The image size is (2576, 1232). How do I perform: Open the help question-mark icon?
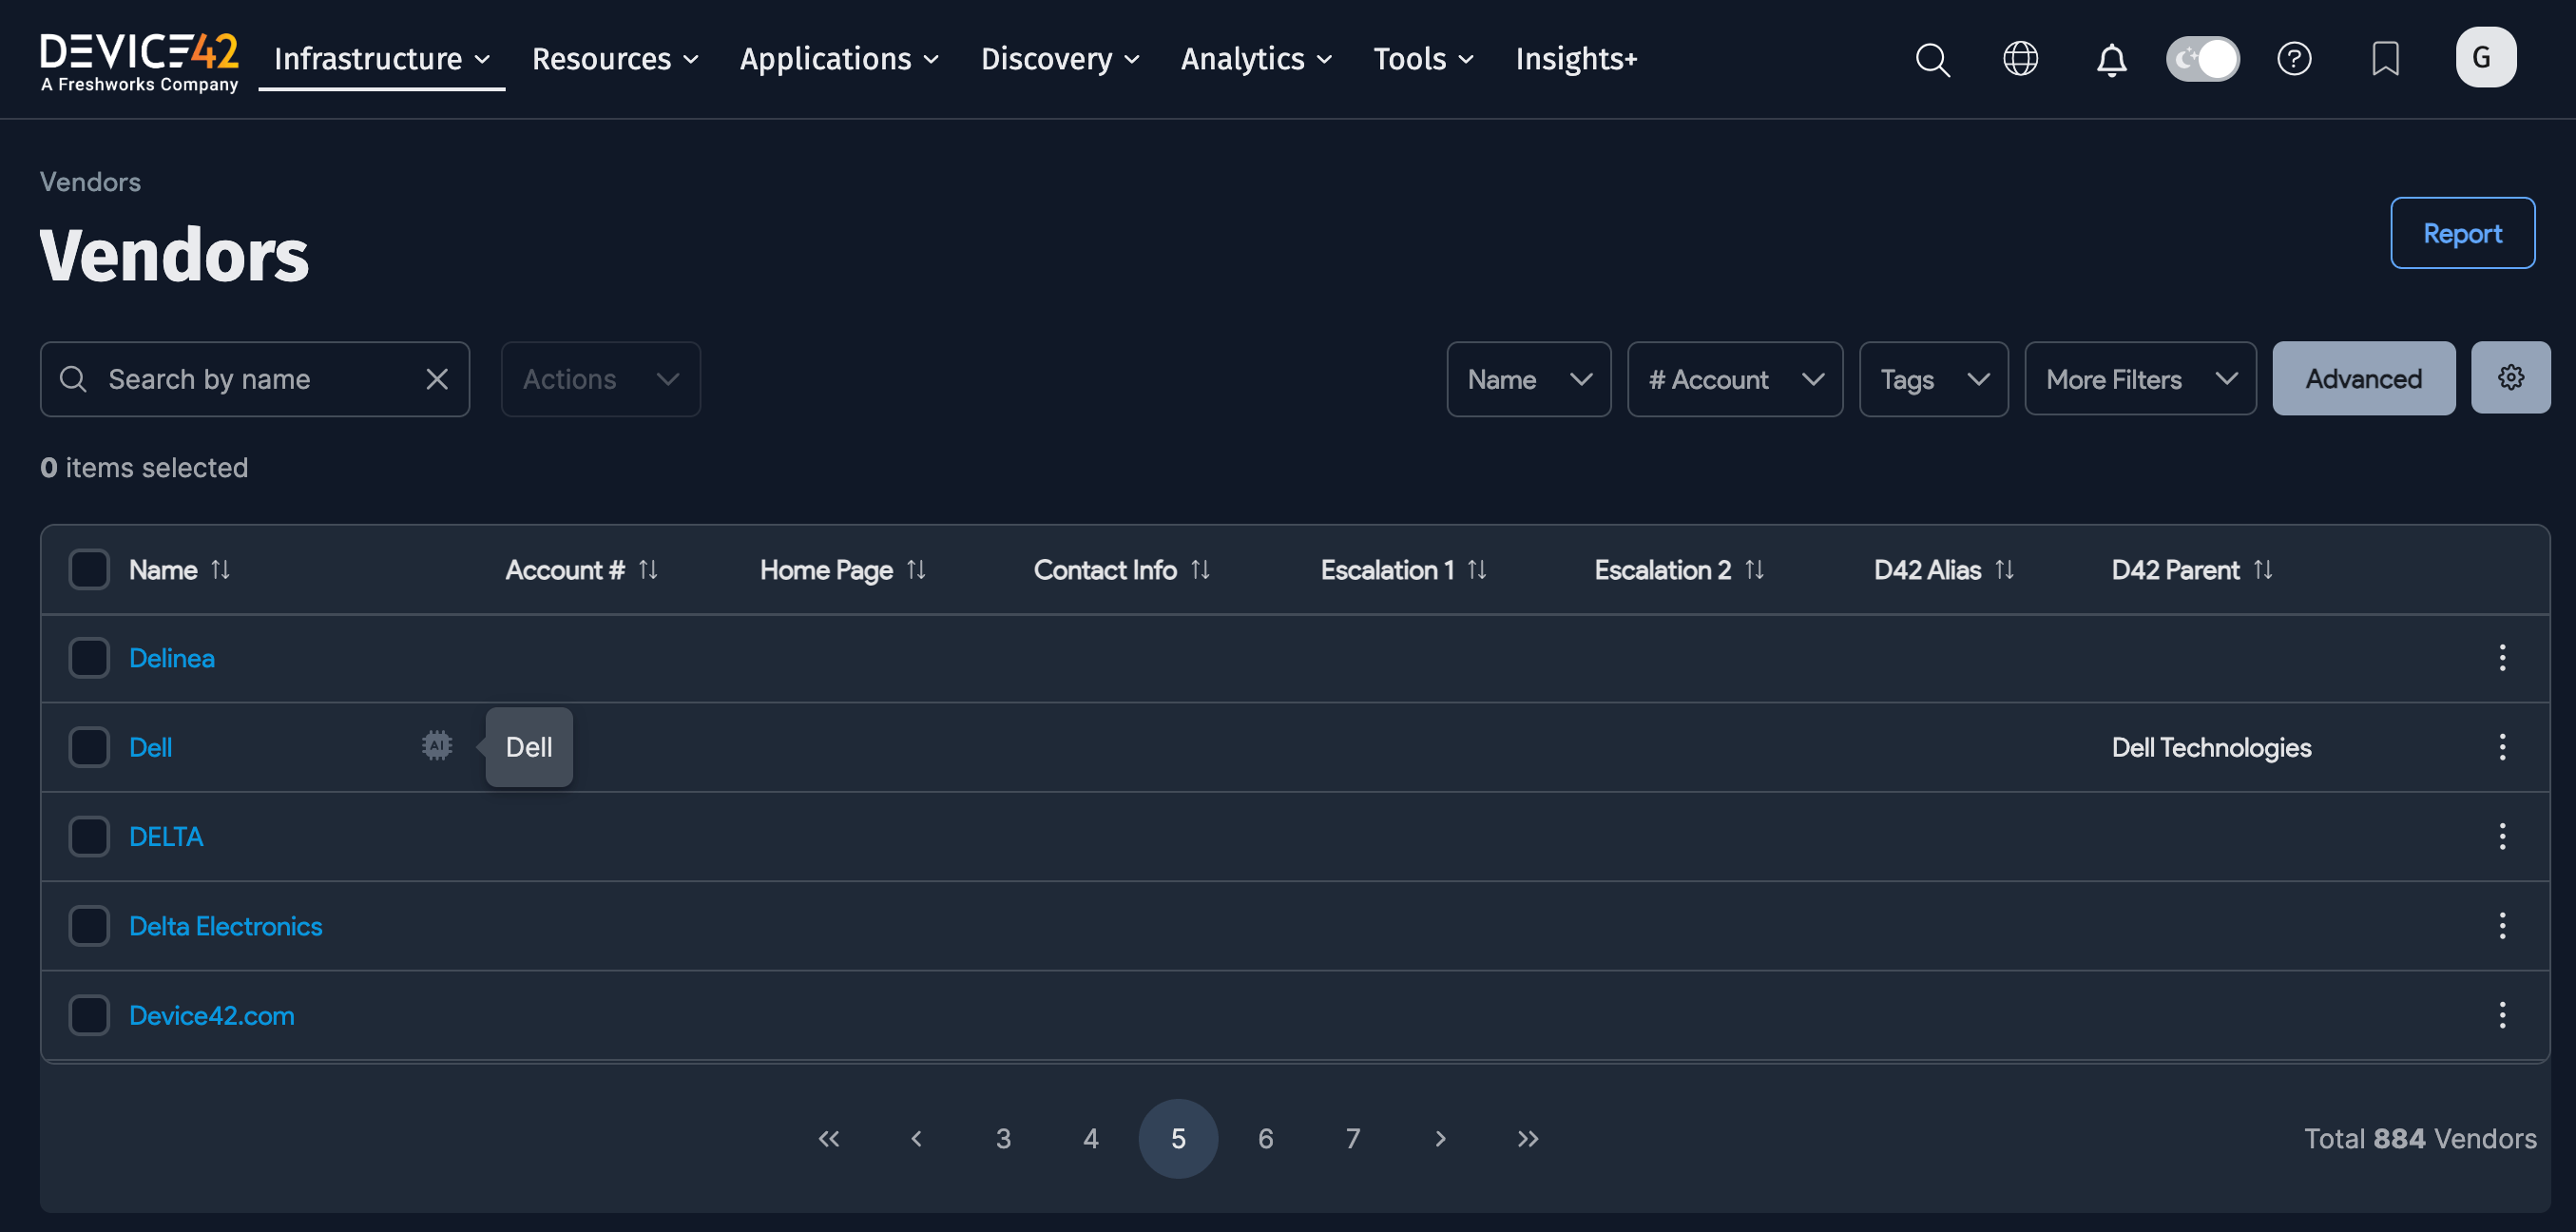tap(2295, 59)
